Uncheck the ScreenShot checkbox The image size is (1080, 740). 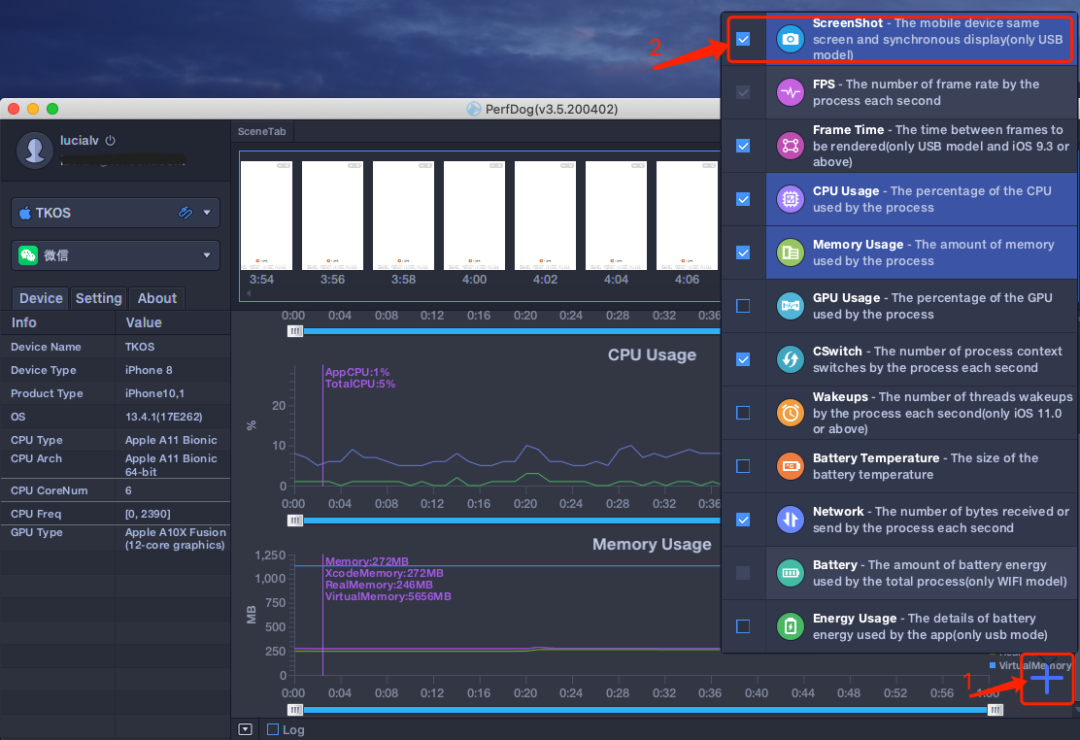click(743, 40)
